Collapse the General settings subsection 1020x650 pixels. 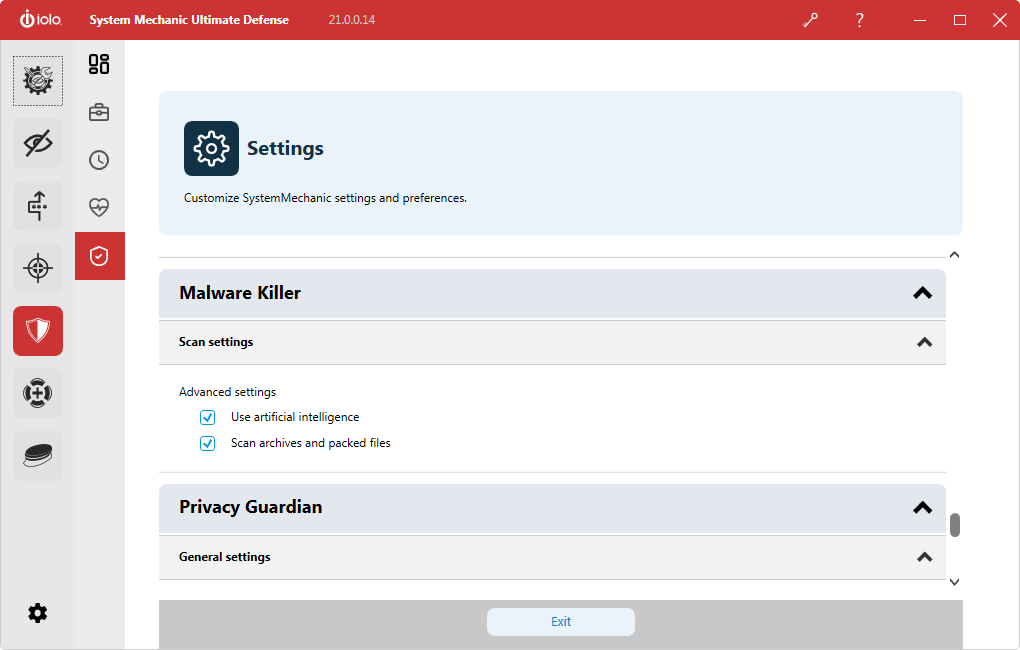tap(924, 557)
